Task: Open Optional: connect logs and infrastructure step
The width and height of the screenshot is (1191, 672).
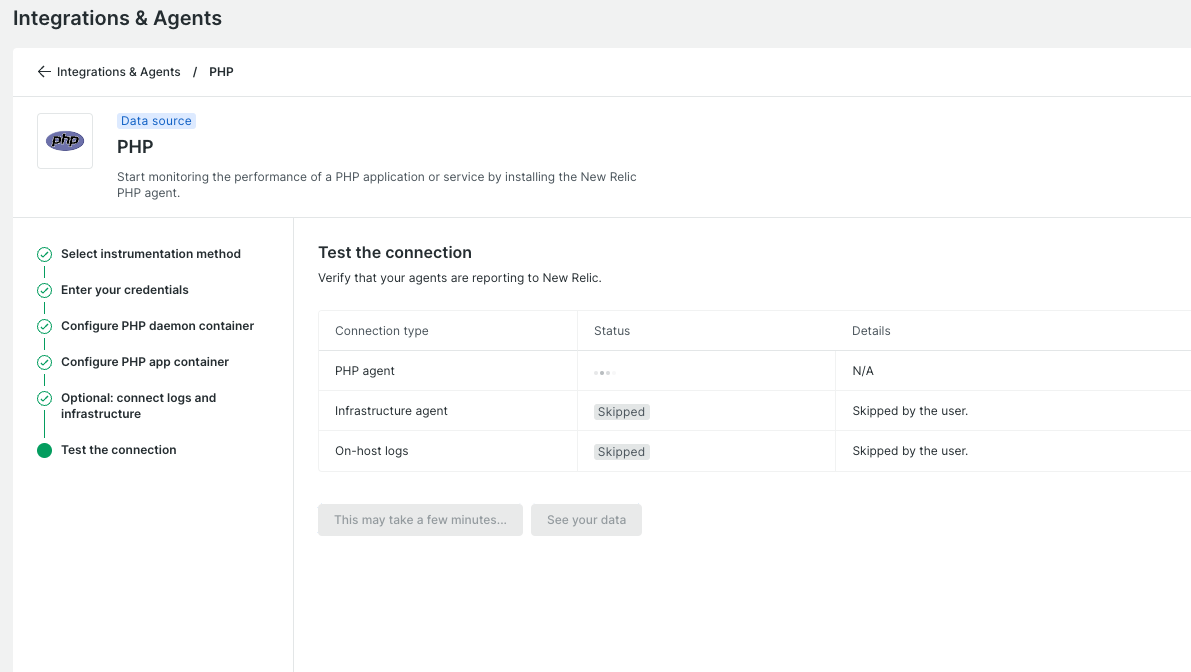Action: click(x=138, y=405)
